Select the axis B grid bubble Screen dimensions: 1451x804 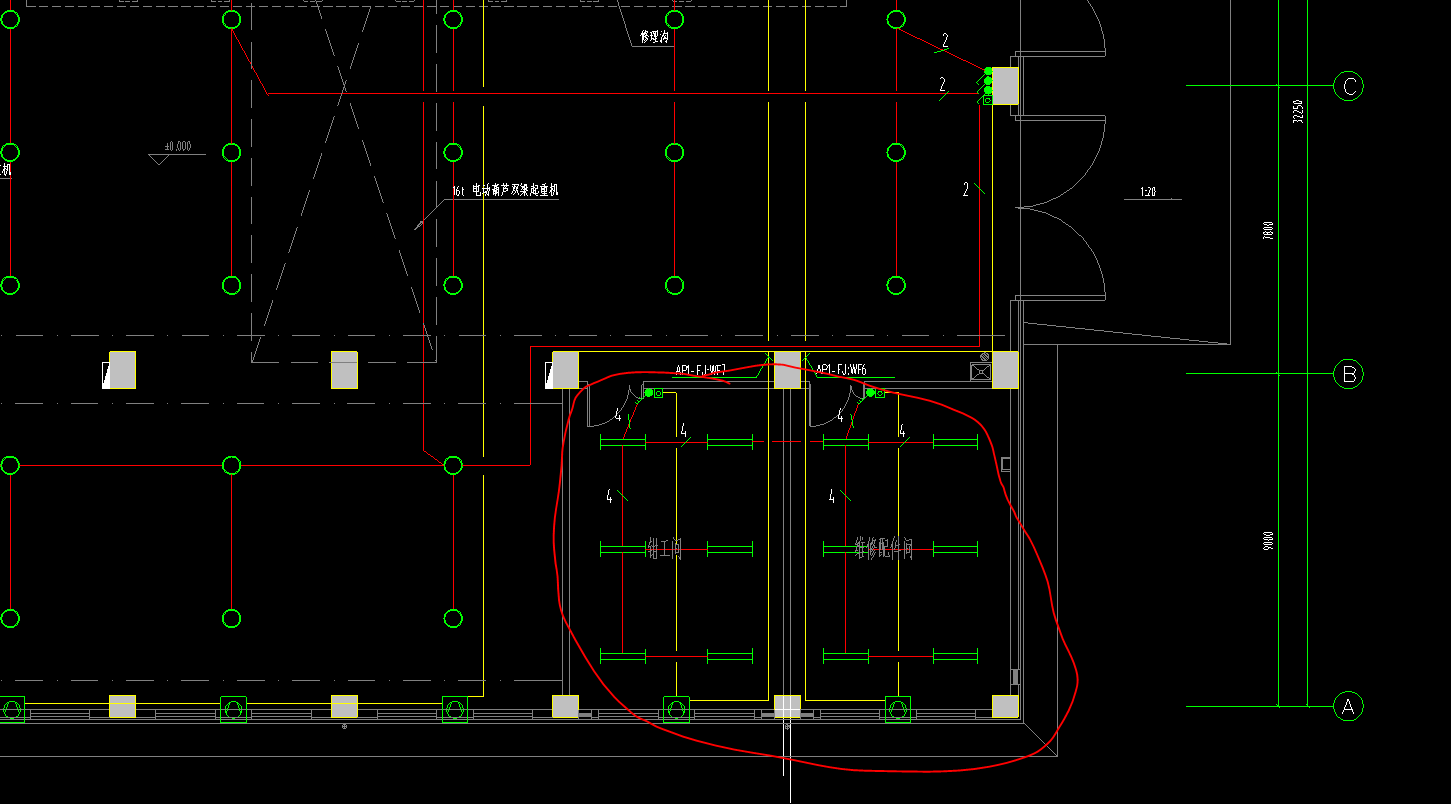(x=1348, y=374)
